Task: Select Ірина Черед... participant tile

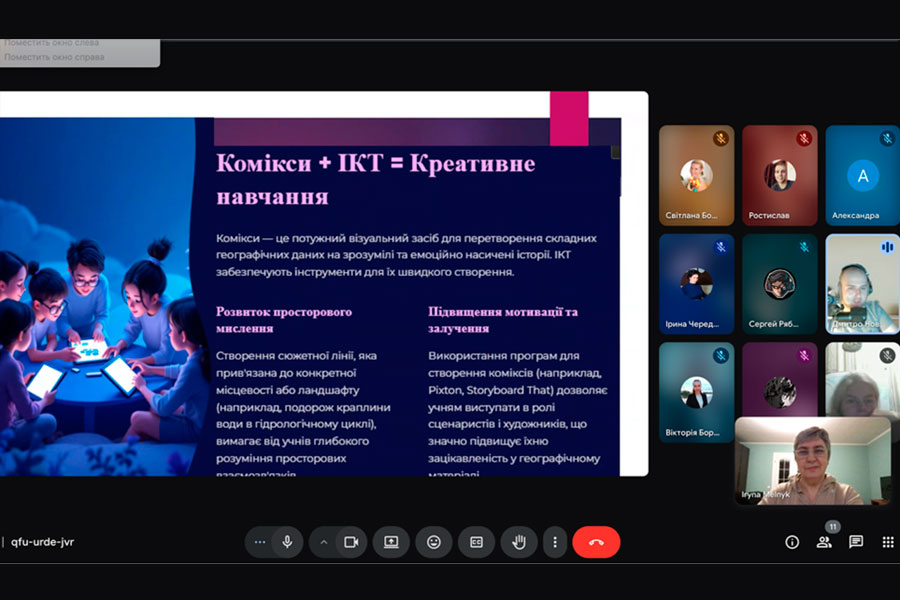Action: click(x=696, y=284)
